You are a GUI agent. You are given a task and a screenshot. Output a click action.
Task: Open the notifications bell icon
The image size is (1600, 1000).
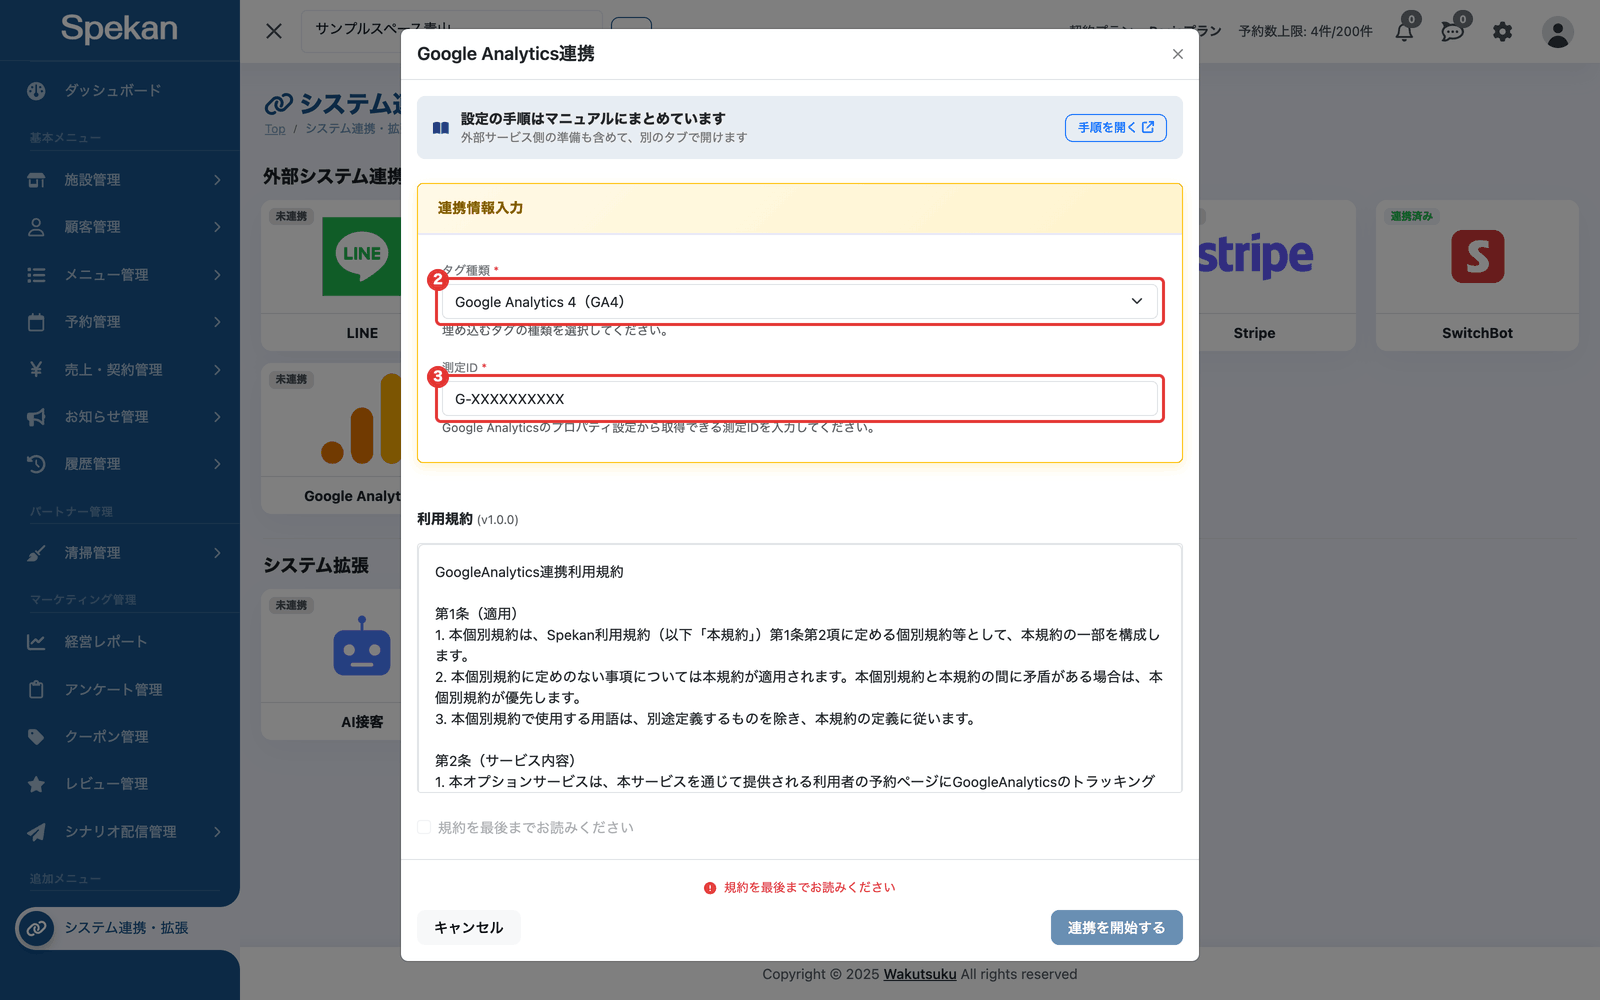click(x=1405, y=31)
